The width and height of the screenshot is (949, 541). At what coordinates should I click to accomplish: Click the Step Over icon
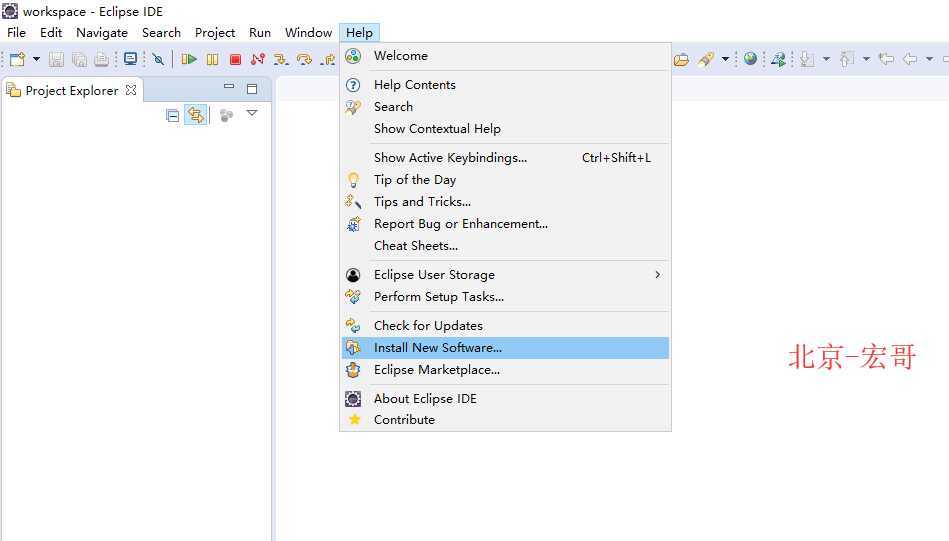[x=304, y=59]
